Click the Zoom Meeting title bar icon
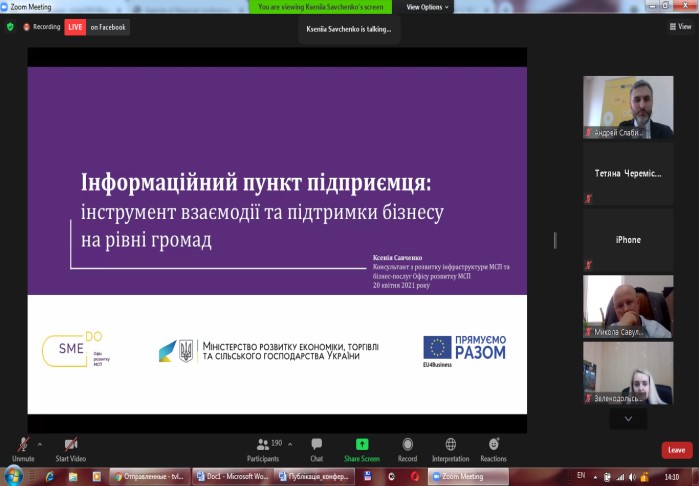The width and height of the screenshot is (699, 486). (4, 7)
